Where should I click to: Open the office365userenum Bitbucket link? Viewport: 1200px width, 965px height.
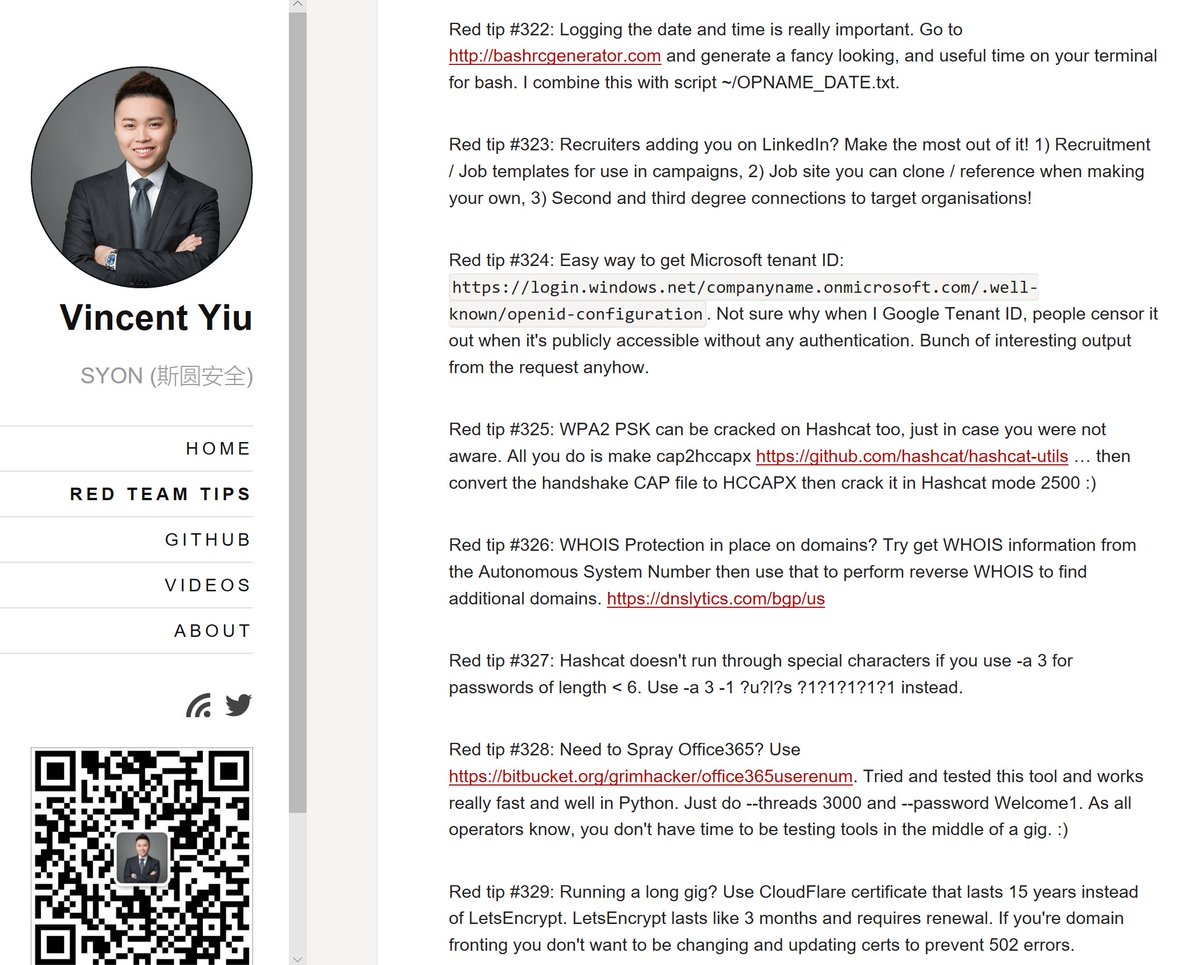pos(651,776)
